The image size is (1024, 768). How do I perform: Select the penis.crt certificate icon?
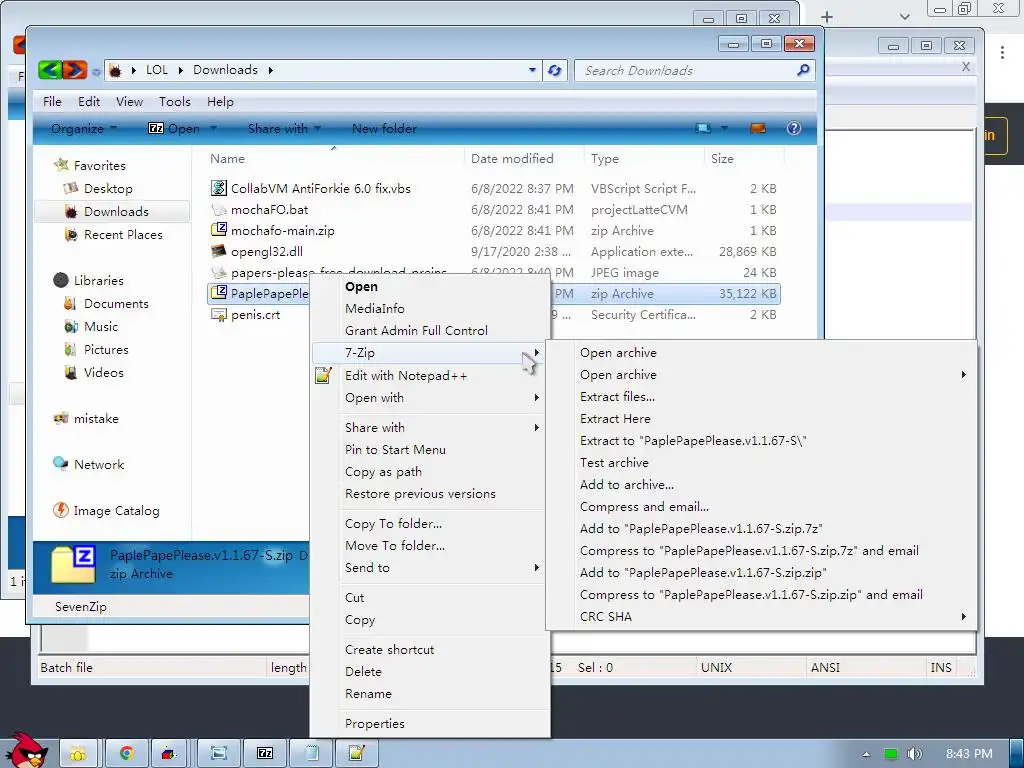pyautogui.click(x=219, y=315)
